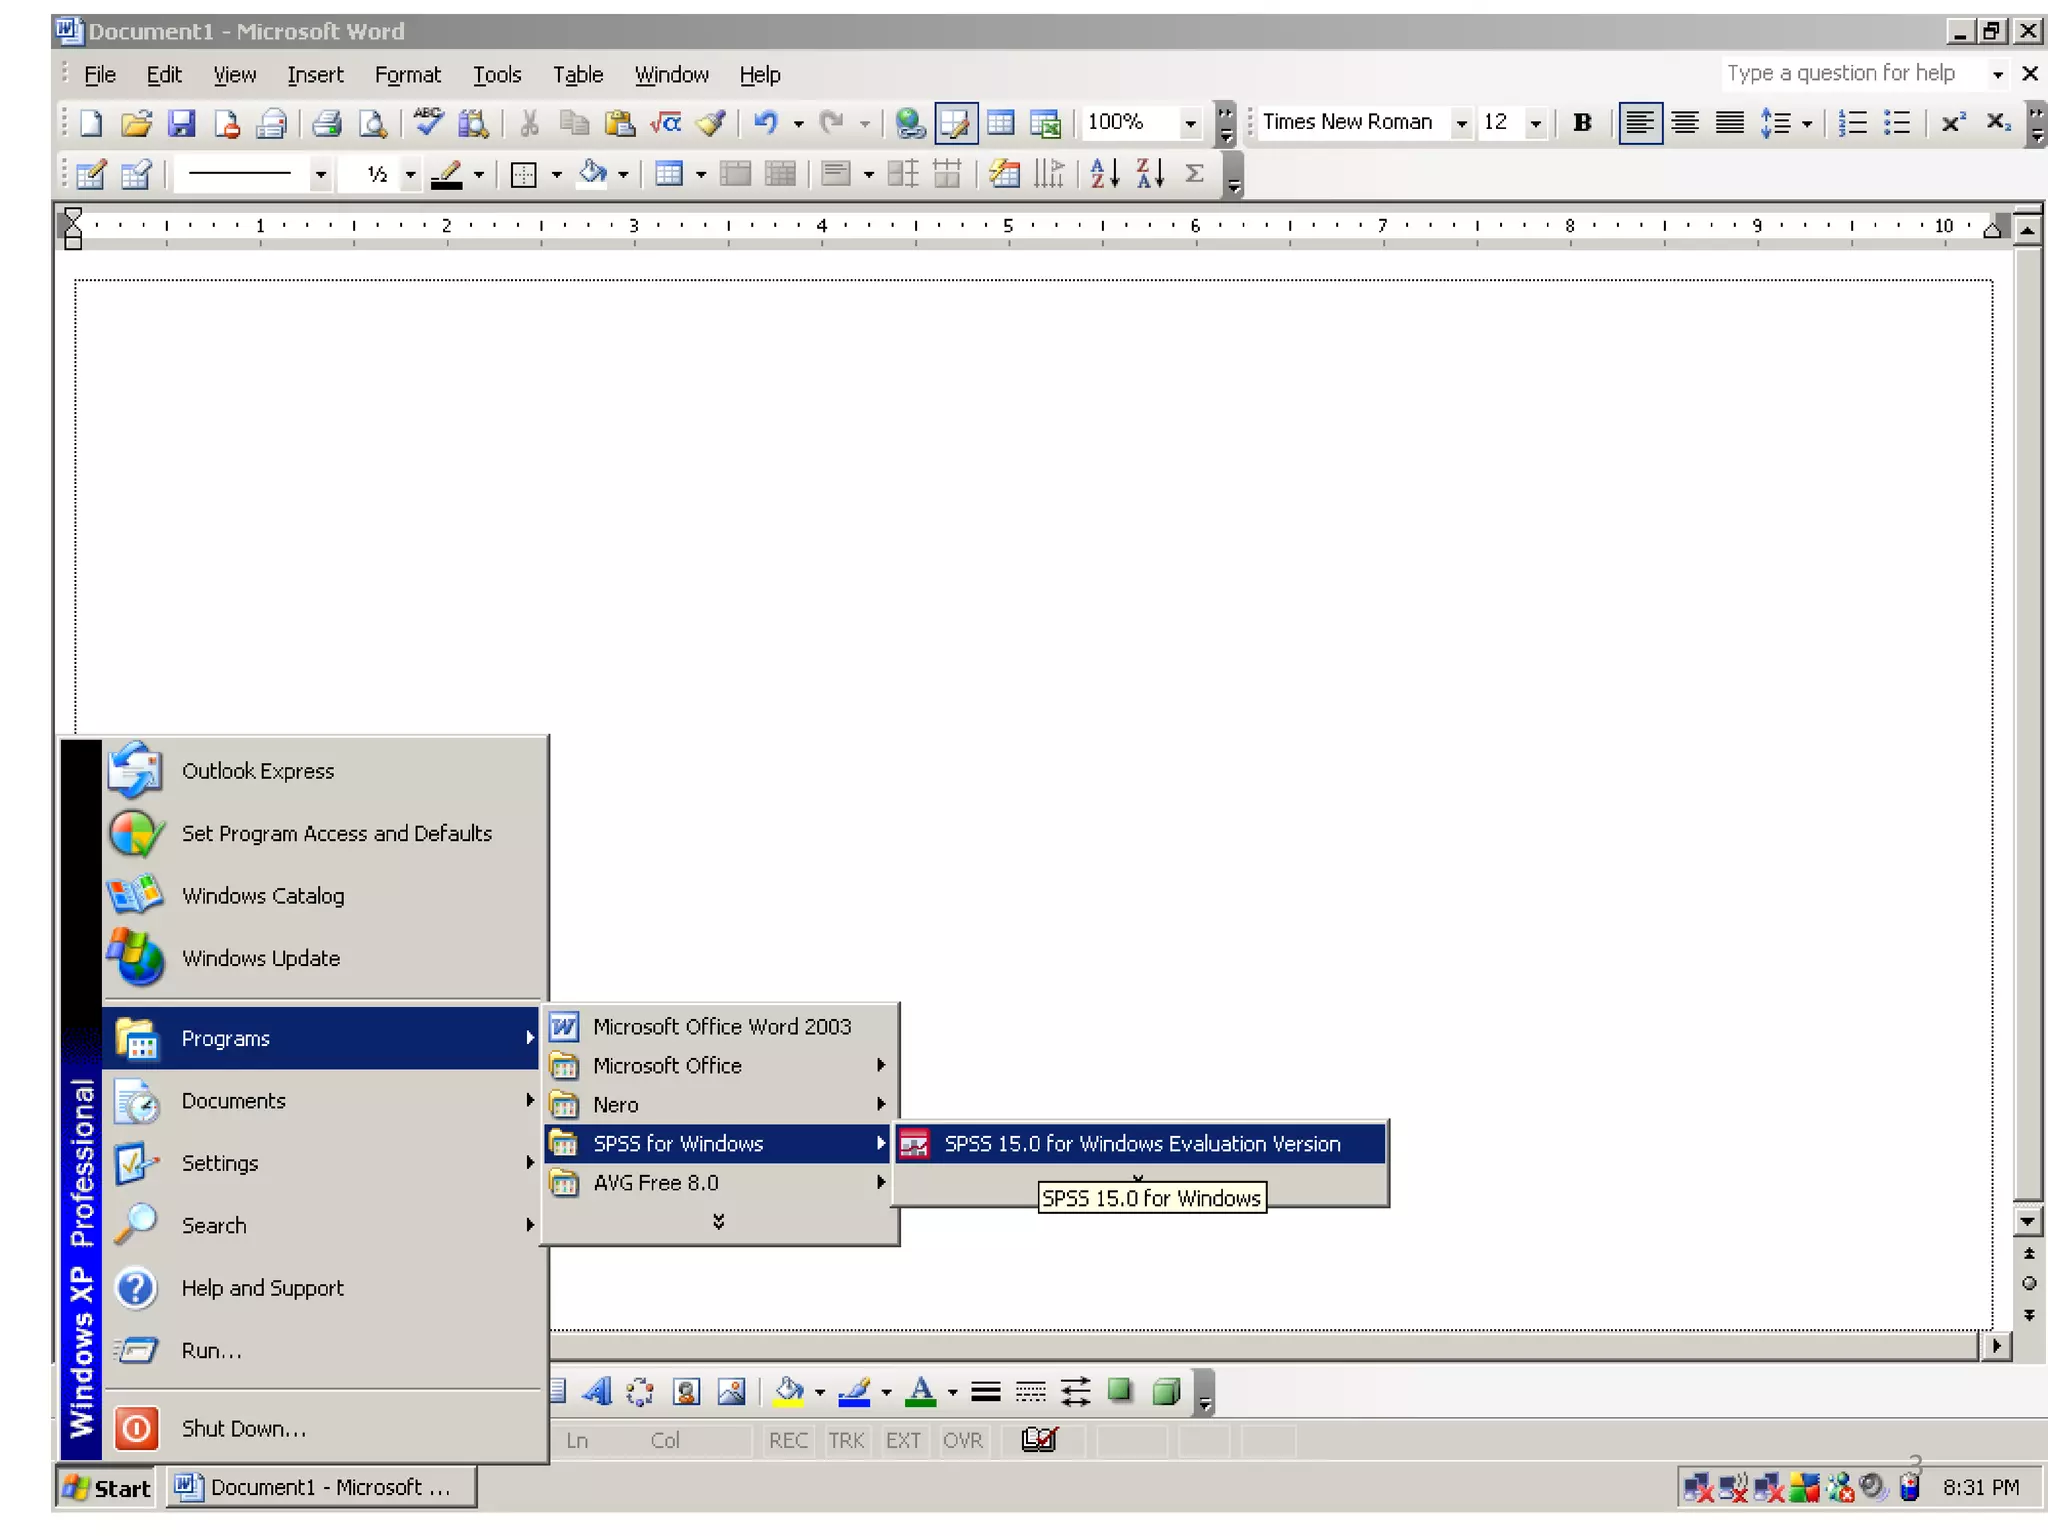Open the font name dropdown arrow
Viewport: 2048px width, 1536px height.
point(1462,123)
